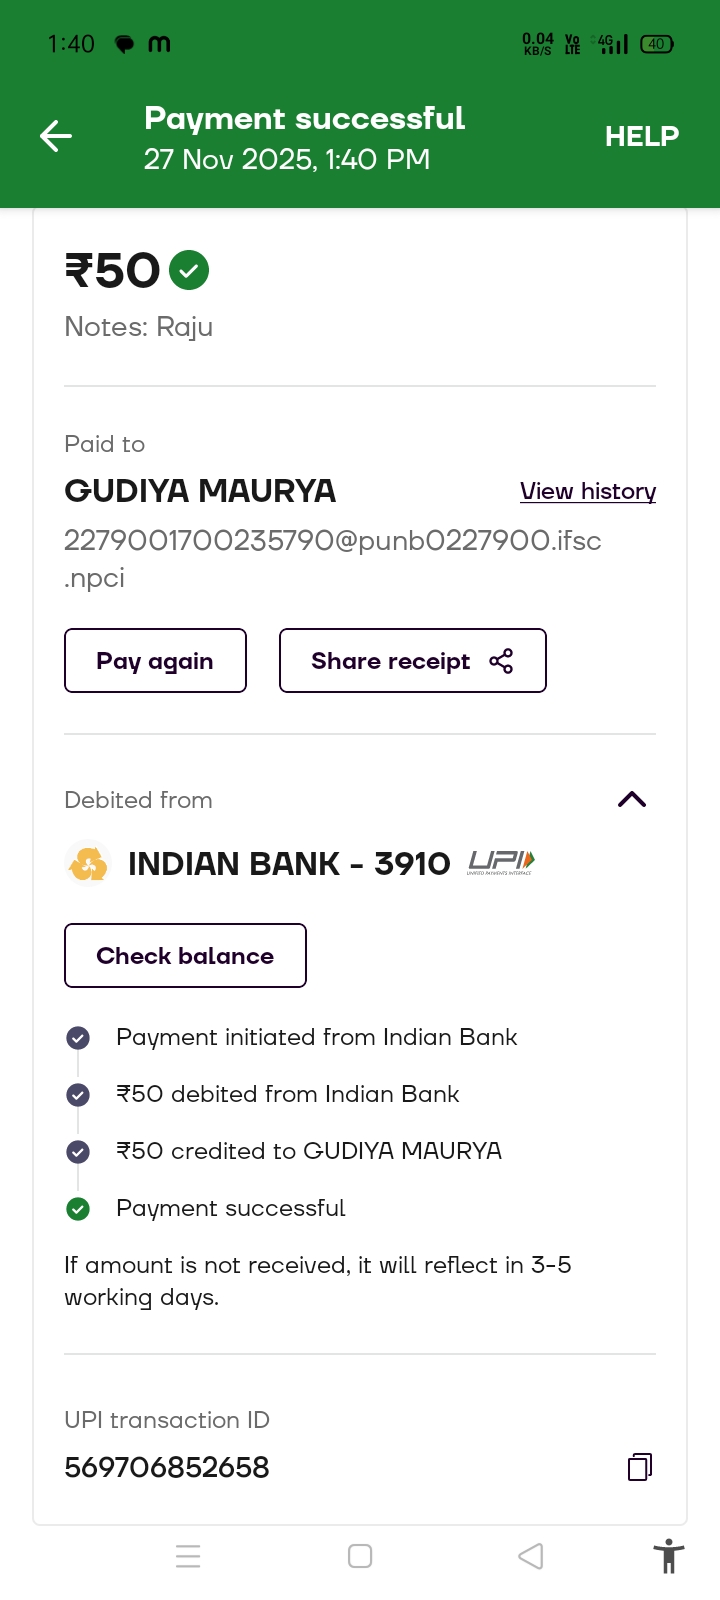Viewport: 720px width, 1600px height.
Task: Tap the Payment successful status check icon
Action: point(78,1209)
